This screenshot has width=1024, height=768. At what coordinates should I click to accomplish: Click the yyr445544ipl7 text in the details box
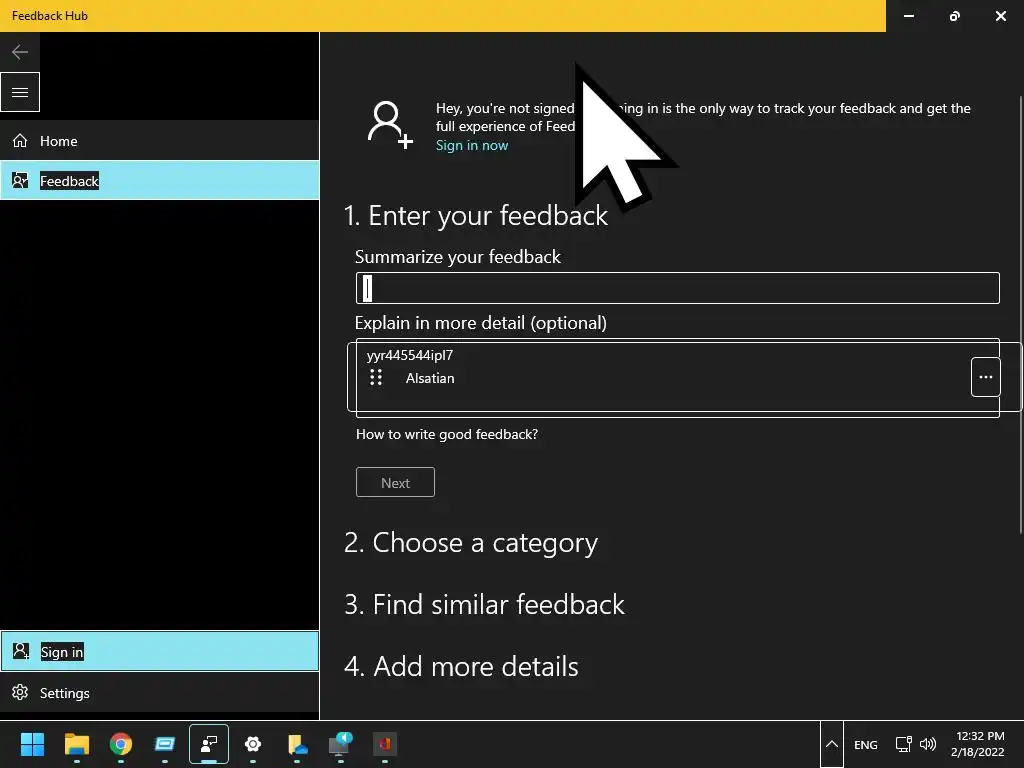coord(409,355)
